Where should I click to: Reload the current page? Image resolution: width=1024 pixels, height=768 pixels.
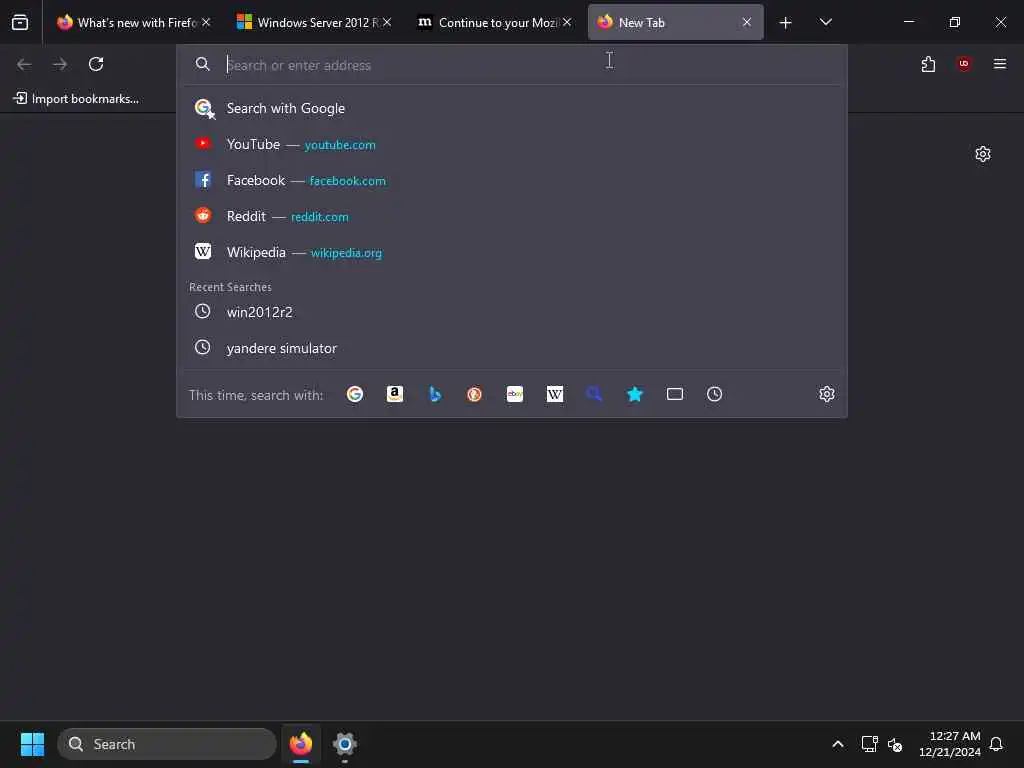96,64
